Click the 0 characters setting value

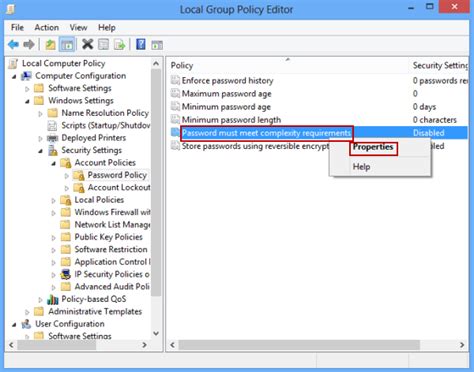coord(434,120)
